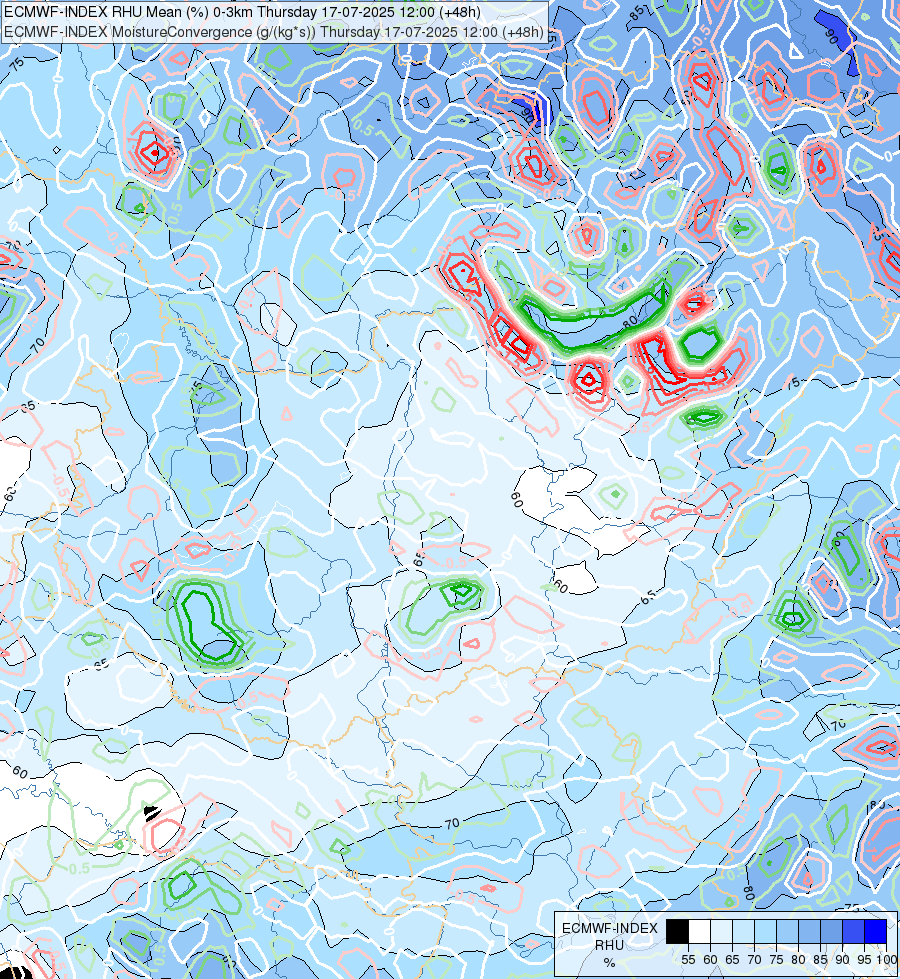Click the "MoistureConvergence (g/(kg*s))" title line
Screen dimensions: 900x979
[x=274, y=32]
